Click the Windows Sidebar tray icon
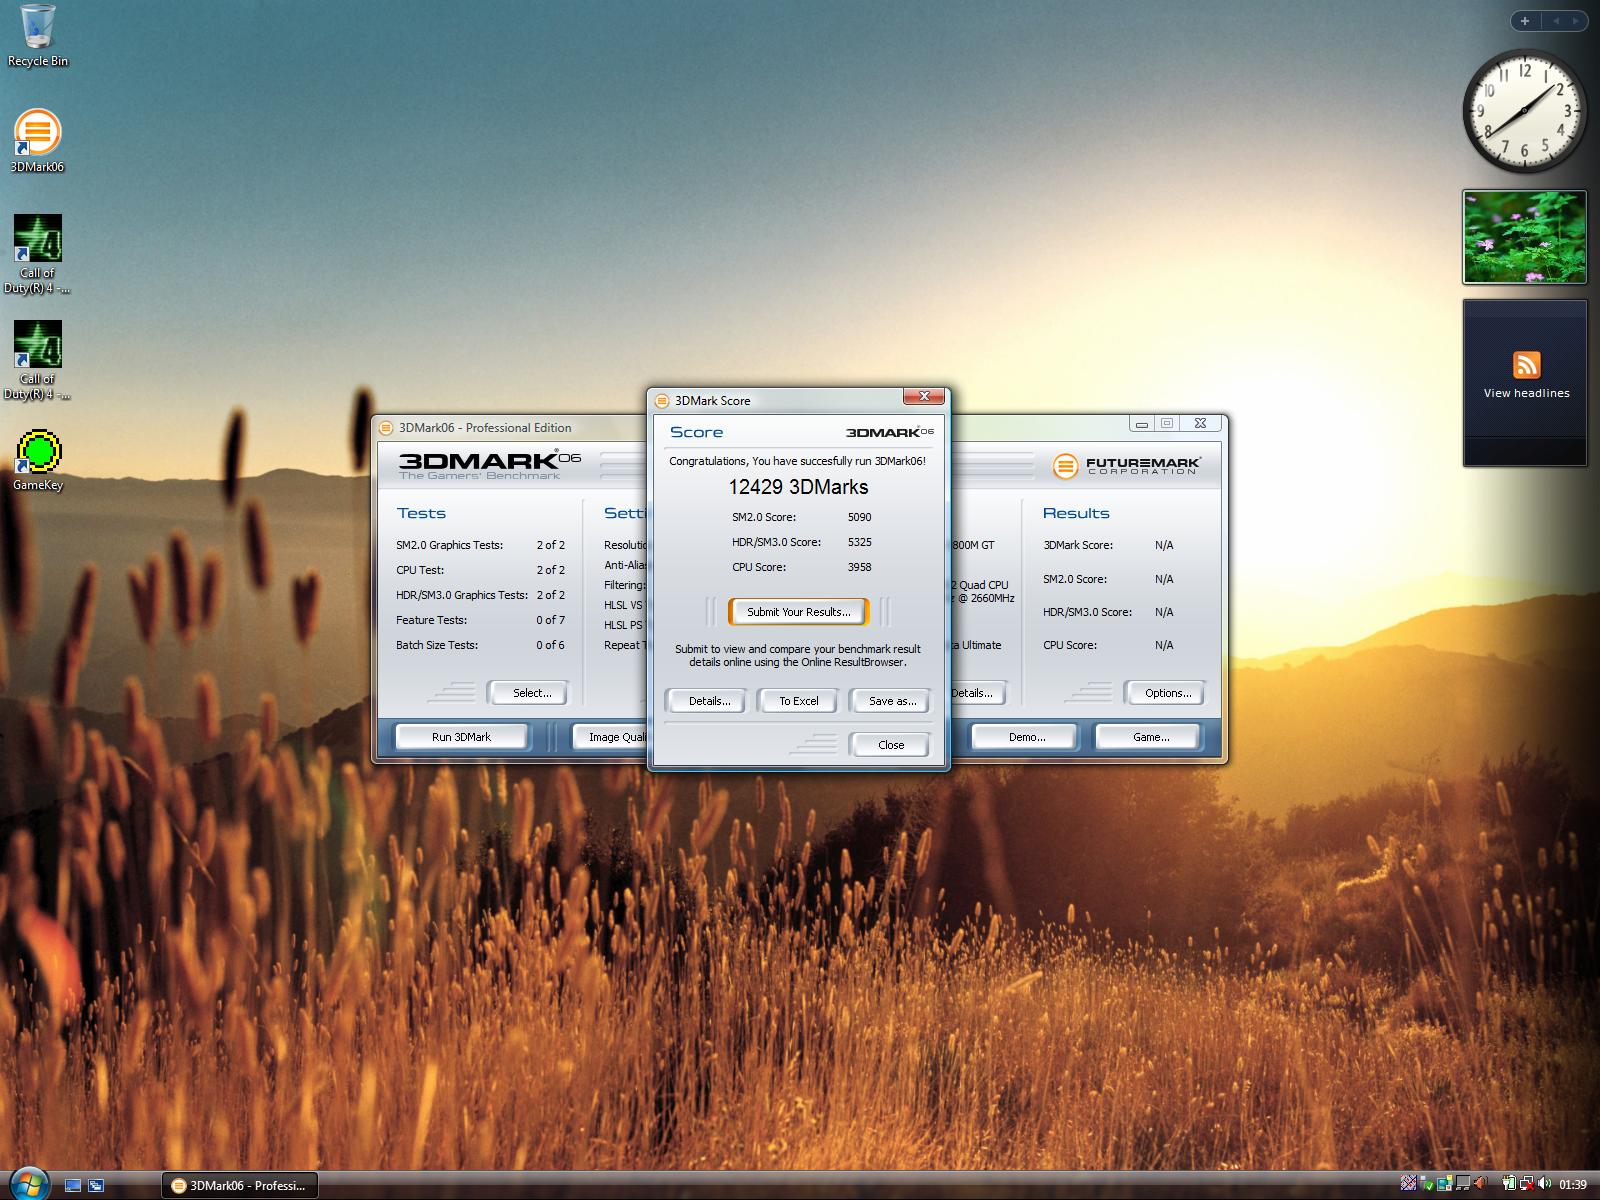The height and width of the screenshot is (1200, 1600). [x=1445, y=1183]
